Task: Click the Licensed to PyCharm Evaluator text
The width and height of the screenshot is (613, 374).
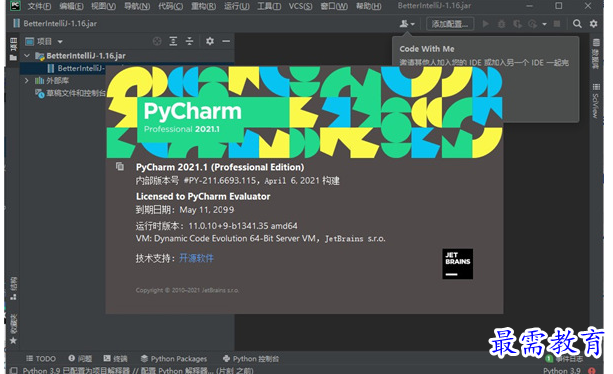Action: [203, 196]
